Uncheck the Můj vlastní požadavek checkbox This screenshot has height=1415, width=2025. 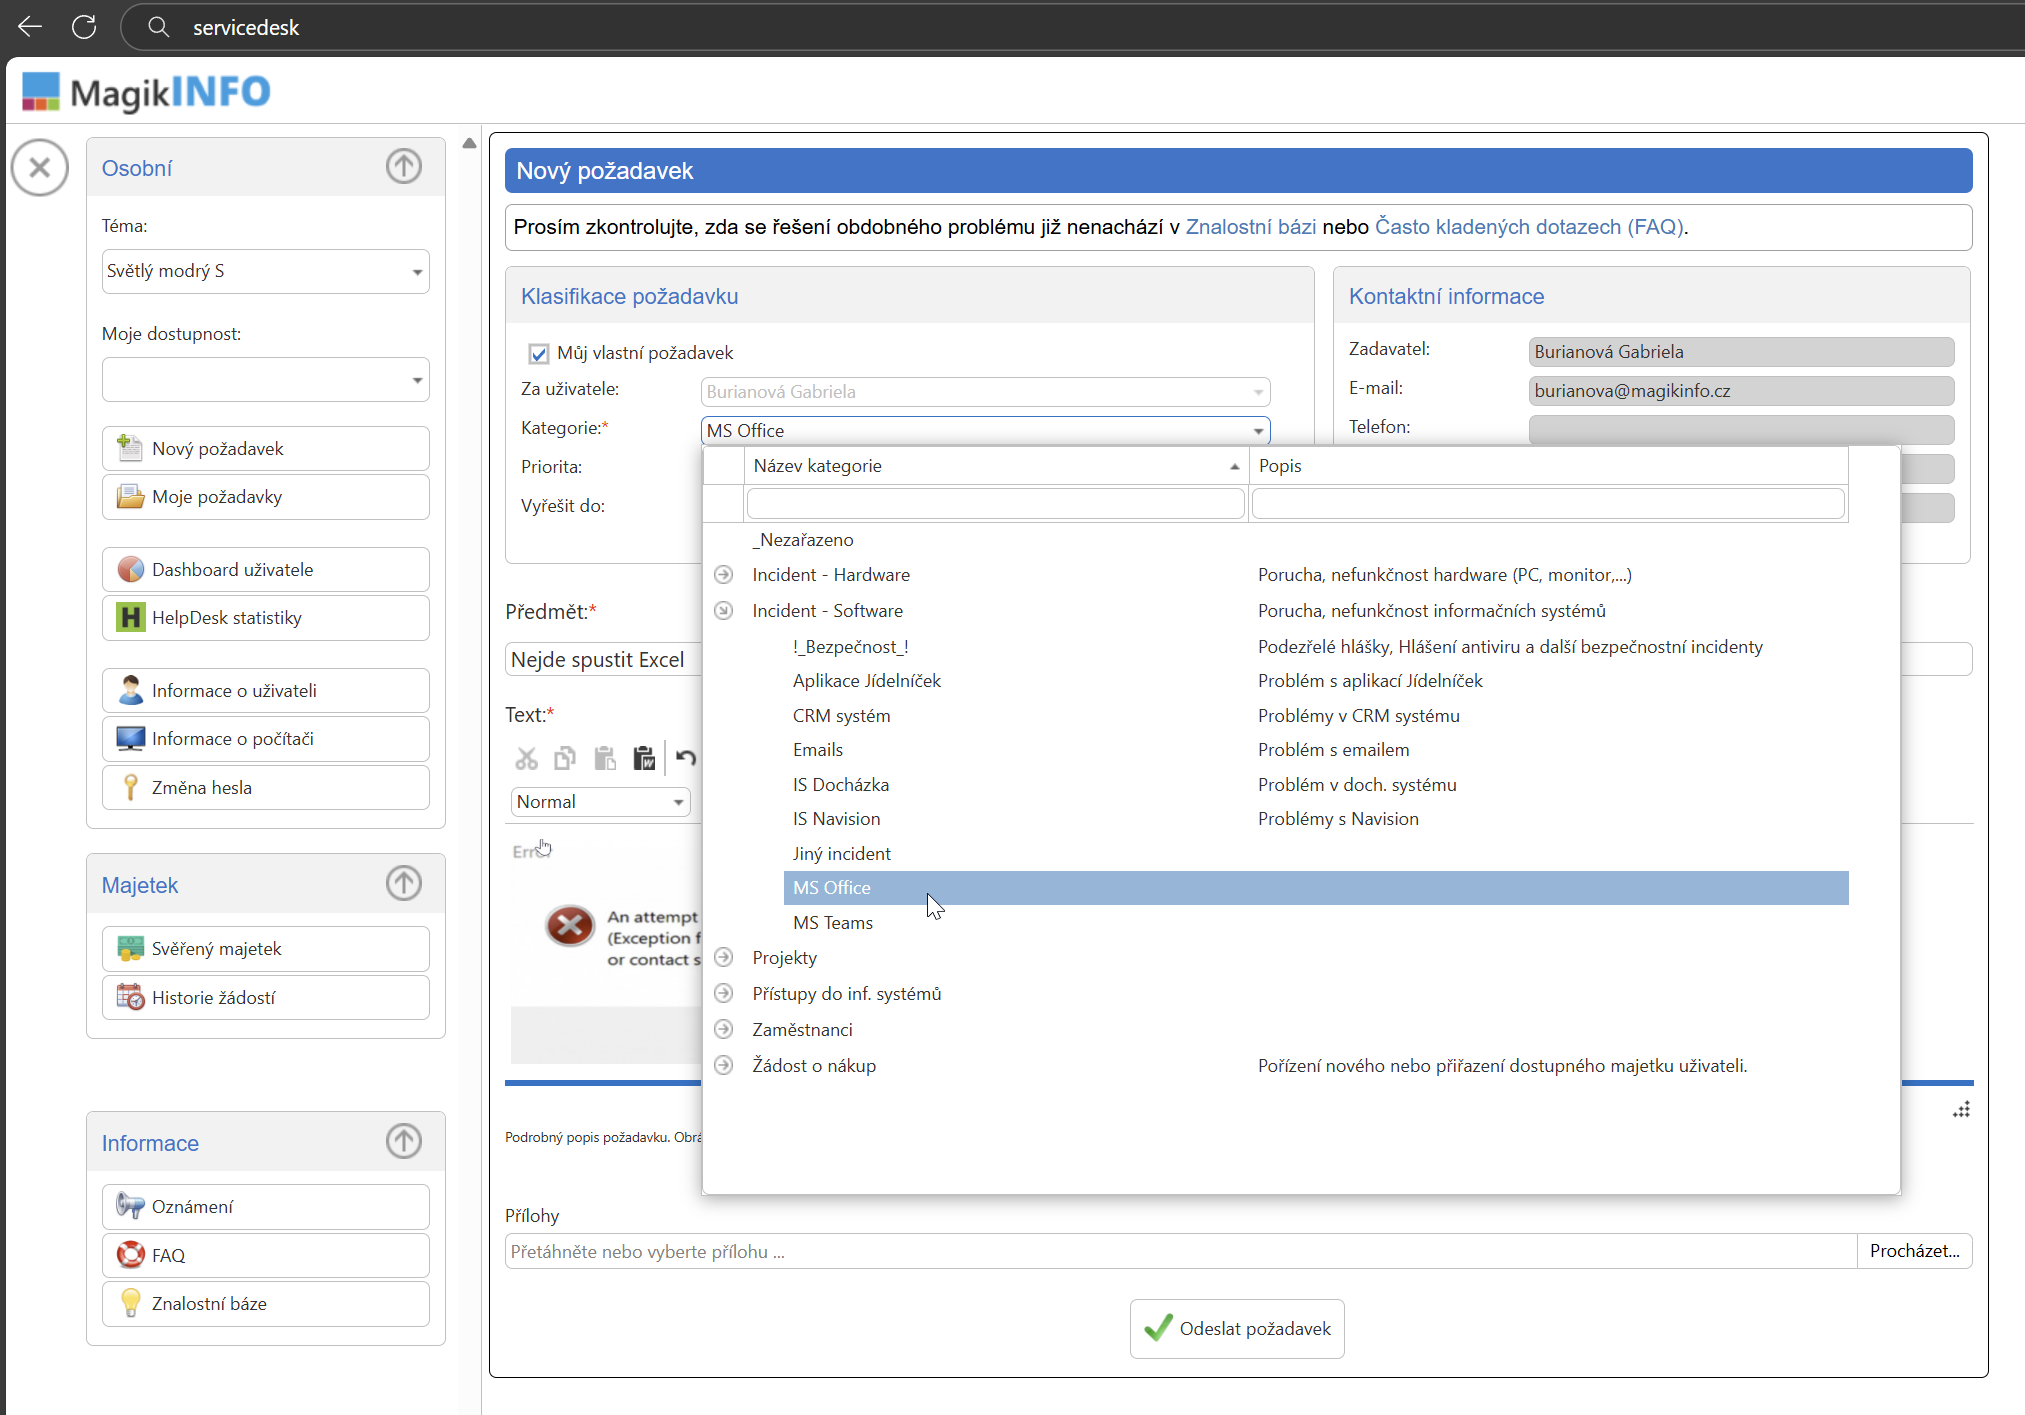pos(539,353)
